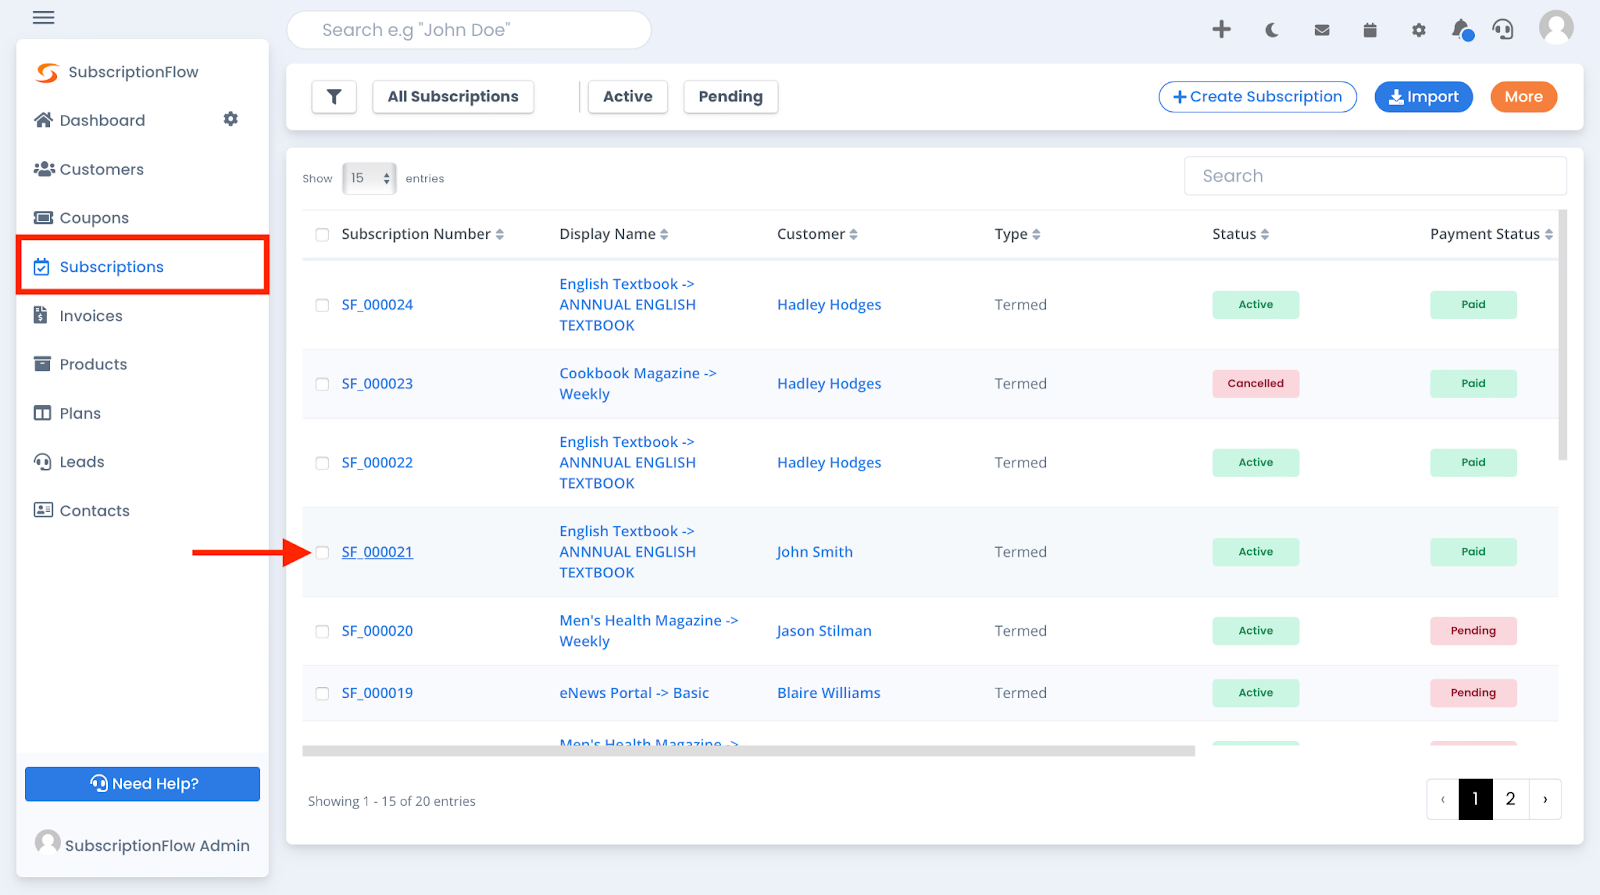Click Pending payment badge for SF_000020
Screen dimensions: 1600x895
1473,631
